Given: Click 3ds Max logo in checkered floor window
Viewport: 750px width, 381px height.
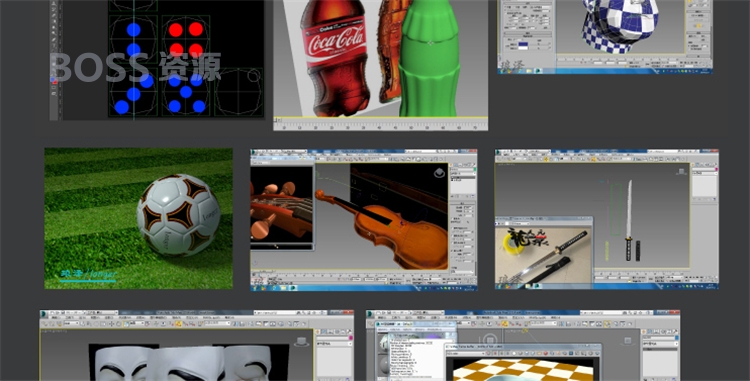Looking at the screenshot, I should (370, 313).
